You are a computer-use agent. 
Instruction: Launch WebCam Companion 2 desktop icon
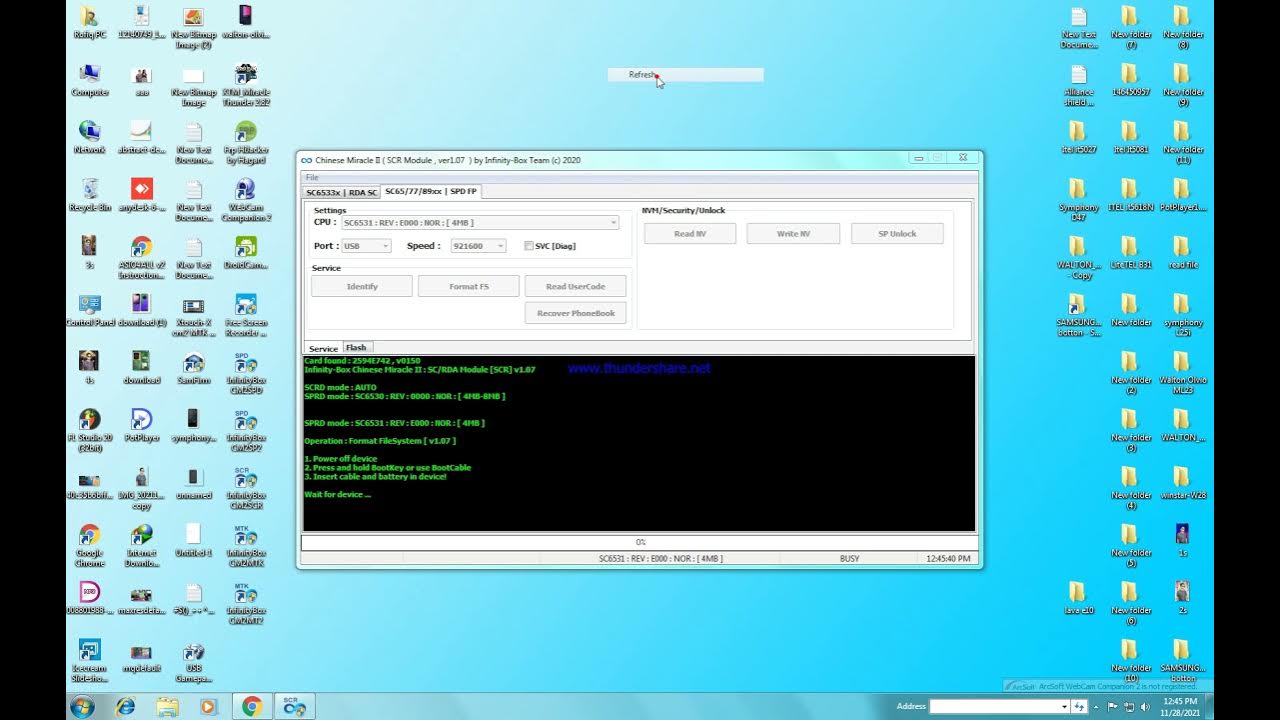[x=246, y=199]
